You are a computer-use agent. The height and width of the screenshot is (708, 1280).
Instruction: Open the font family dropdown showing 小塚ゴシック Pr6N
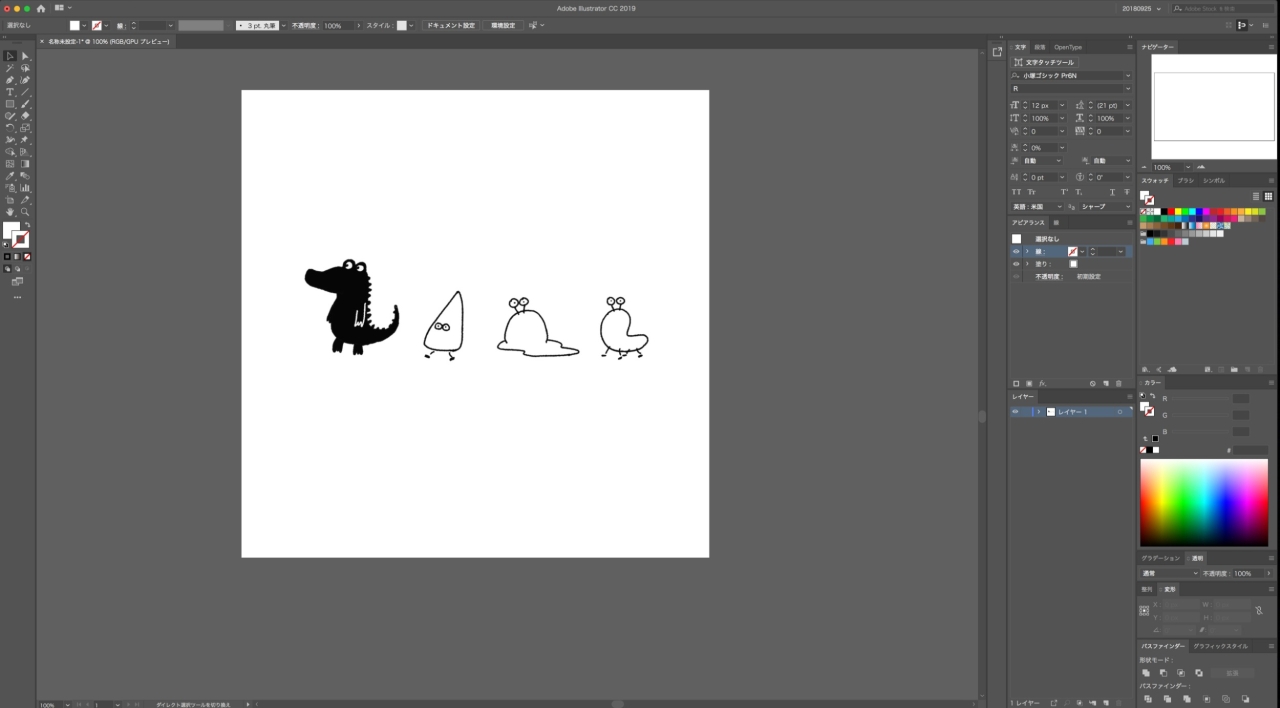click(x=1128, y=74)
